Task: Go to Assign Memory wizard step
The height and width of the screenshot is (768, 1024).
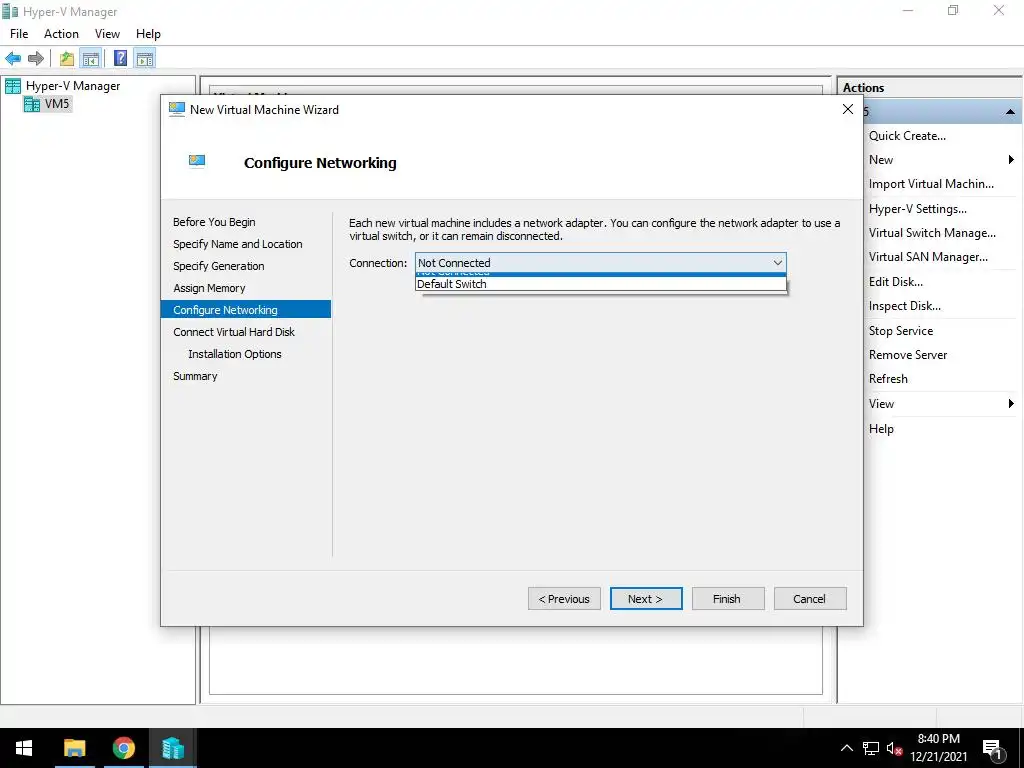Action: point(209,288)
